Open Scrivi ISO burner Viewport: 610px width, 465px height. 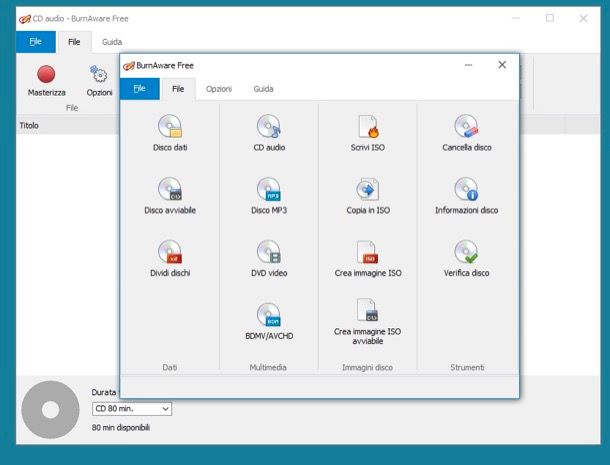pos(368,133)
